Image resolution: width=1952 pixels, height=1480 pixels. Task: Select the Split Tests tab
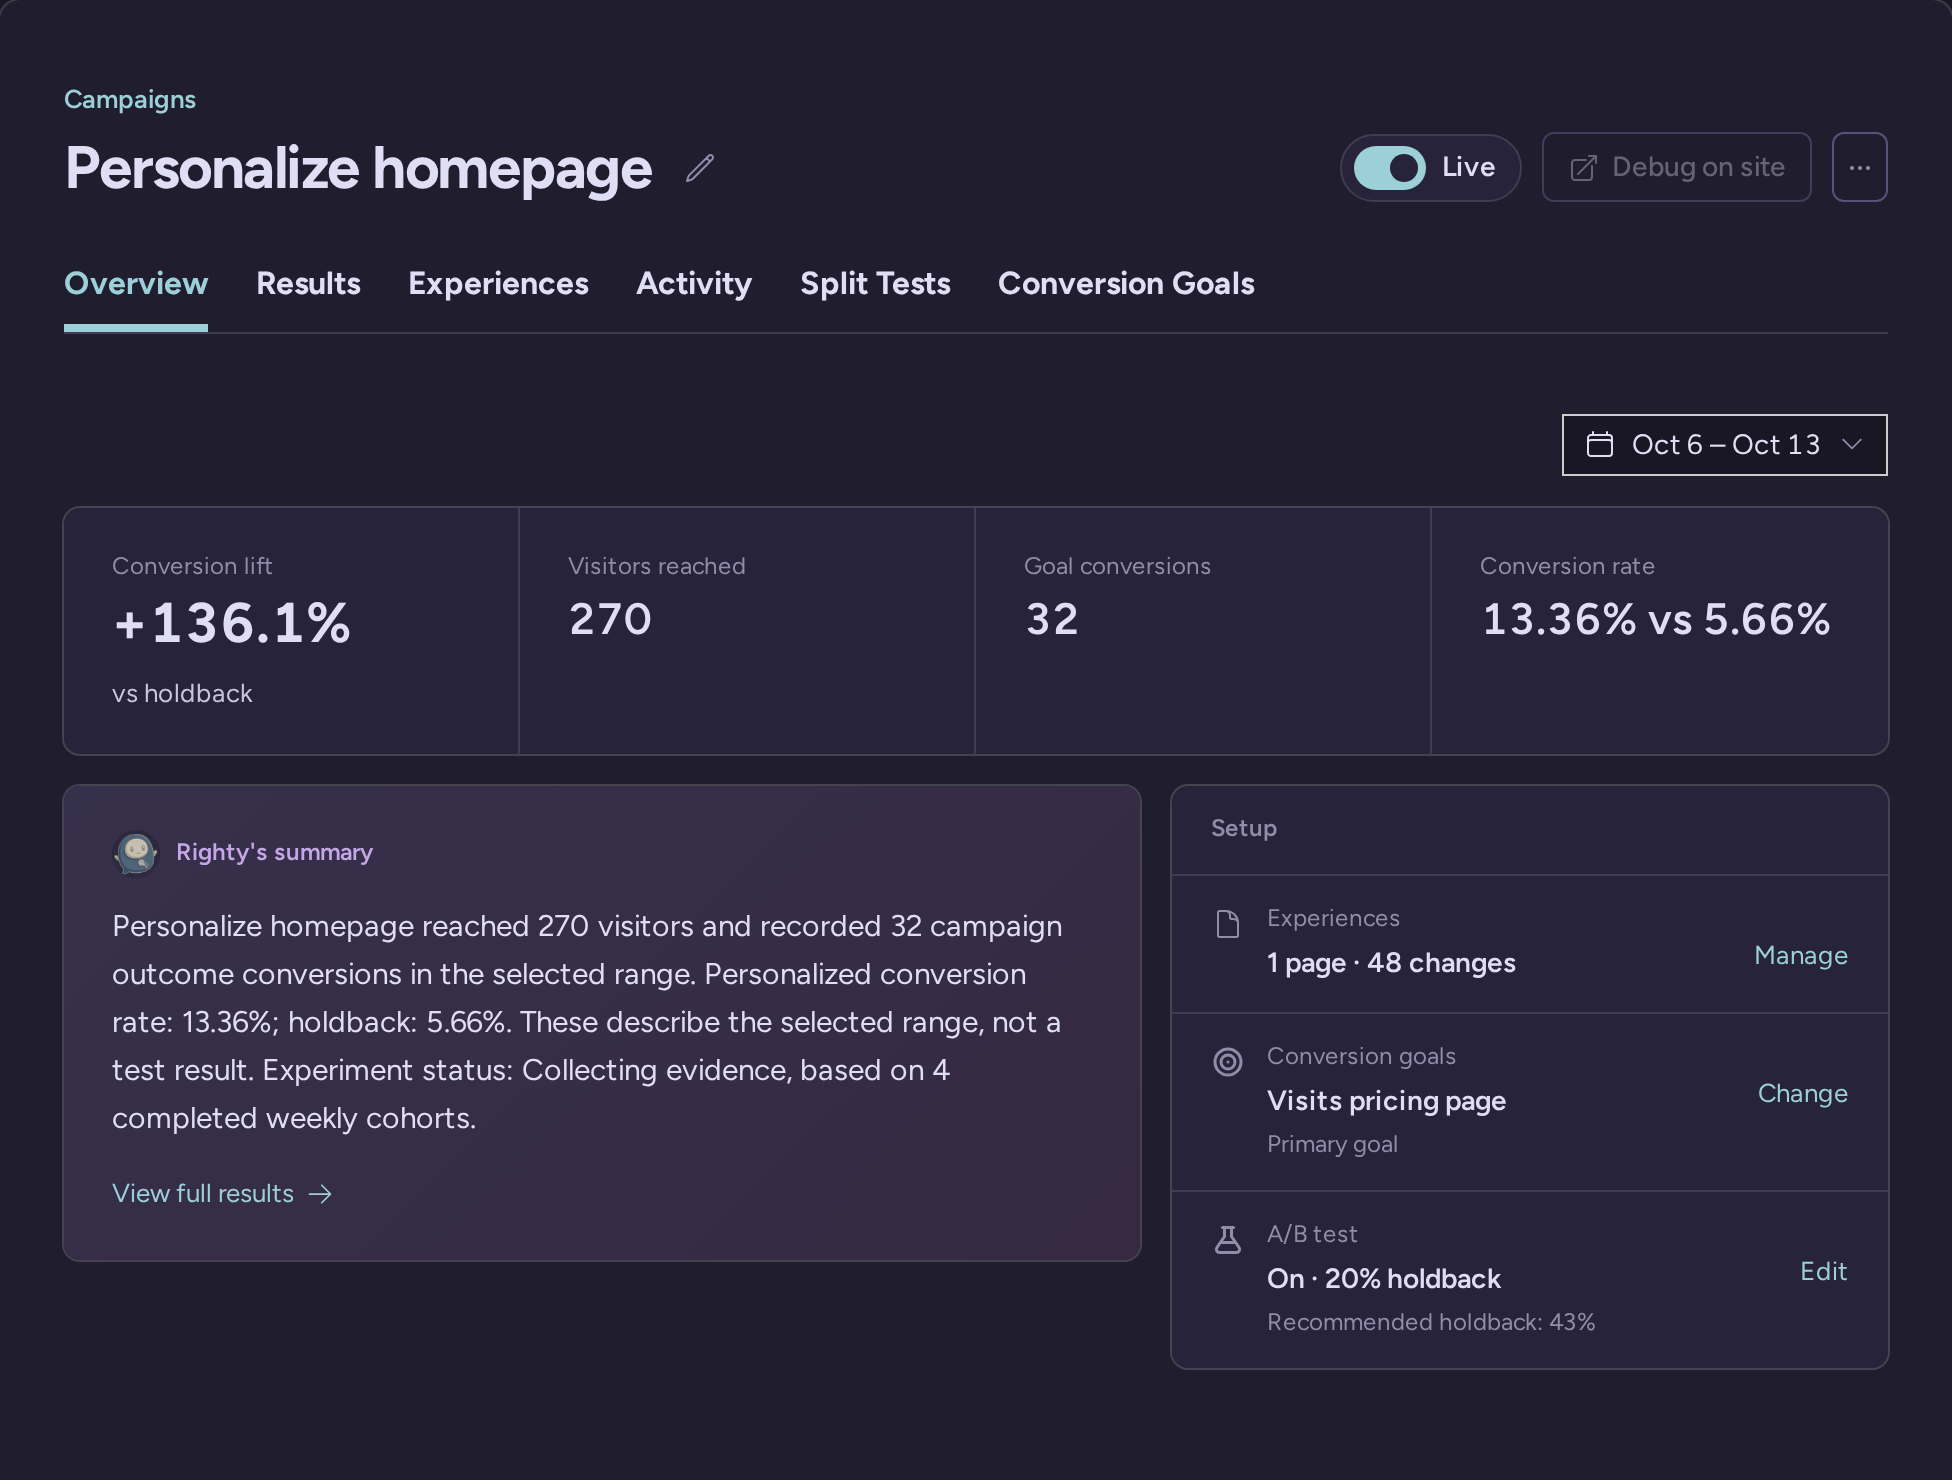click(875, 284)
